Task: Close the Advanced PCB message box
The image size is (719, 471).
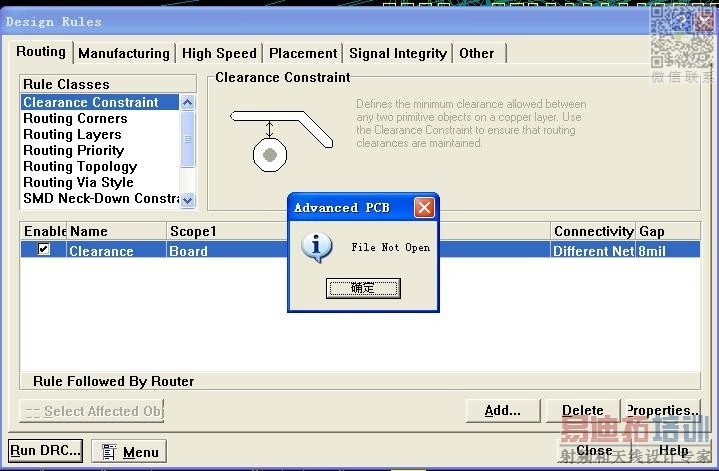Action: pos(424,208)
